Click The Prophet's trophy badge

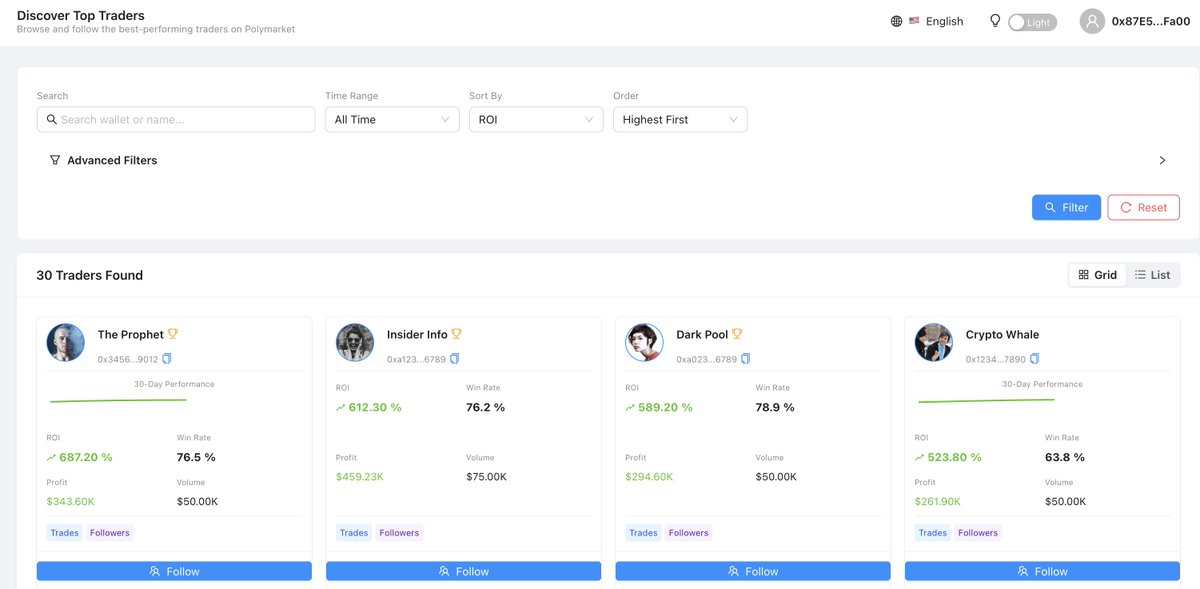(173, 334)
